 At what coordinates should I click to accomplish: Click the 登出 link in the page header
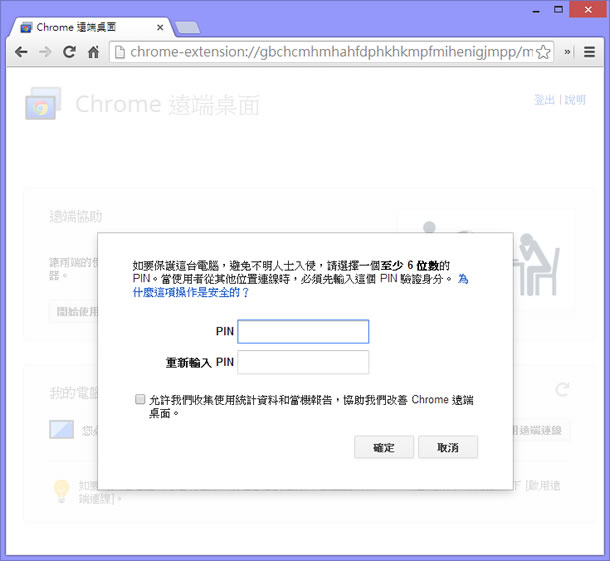[544, 100]
